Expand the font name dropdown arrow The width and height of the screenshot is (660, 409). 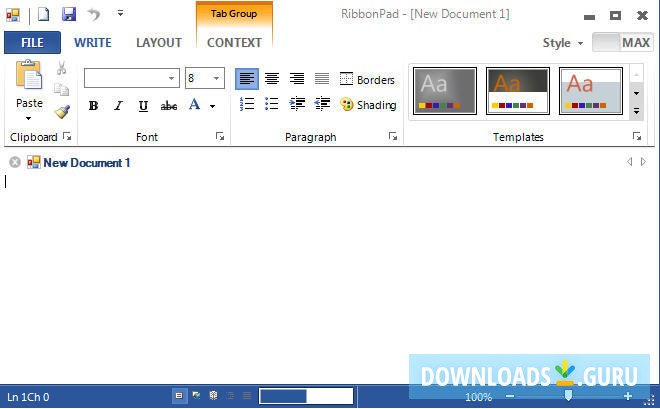(171, 78)
